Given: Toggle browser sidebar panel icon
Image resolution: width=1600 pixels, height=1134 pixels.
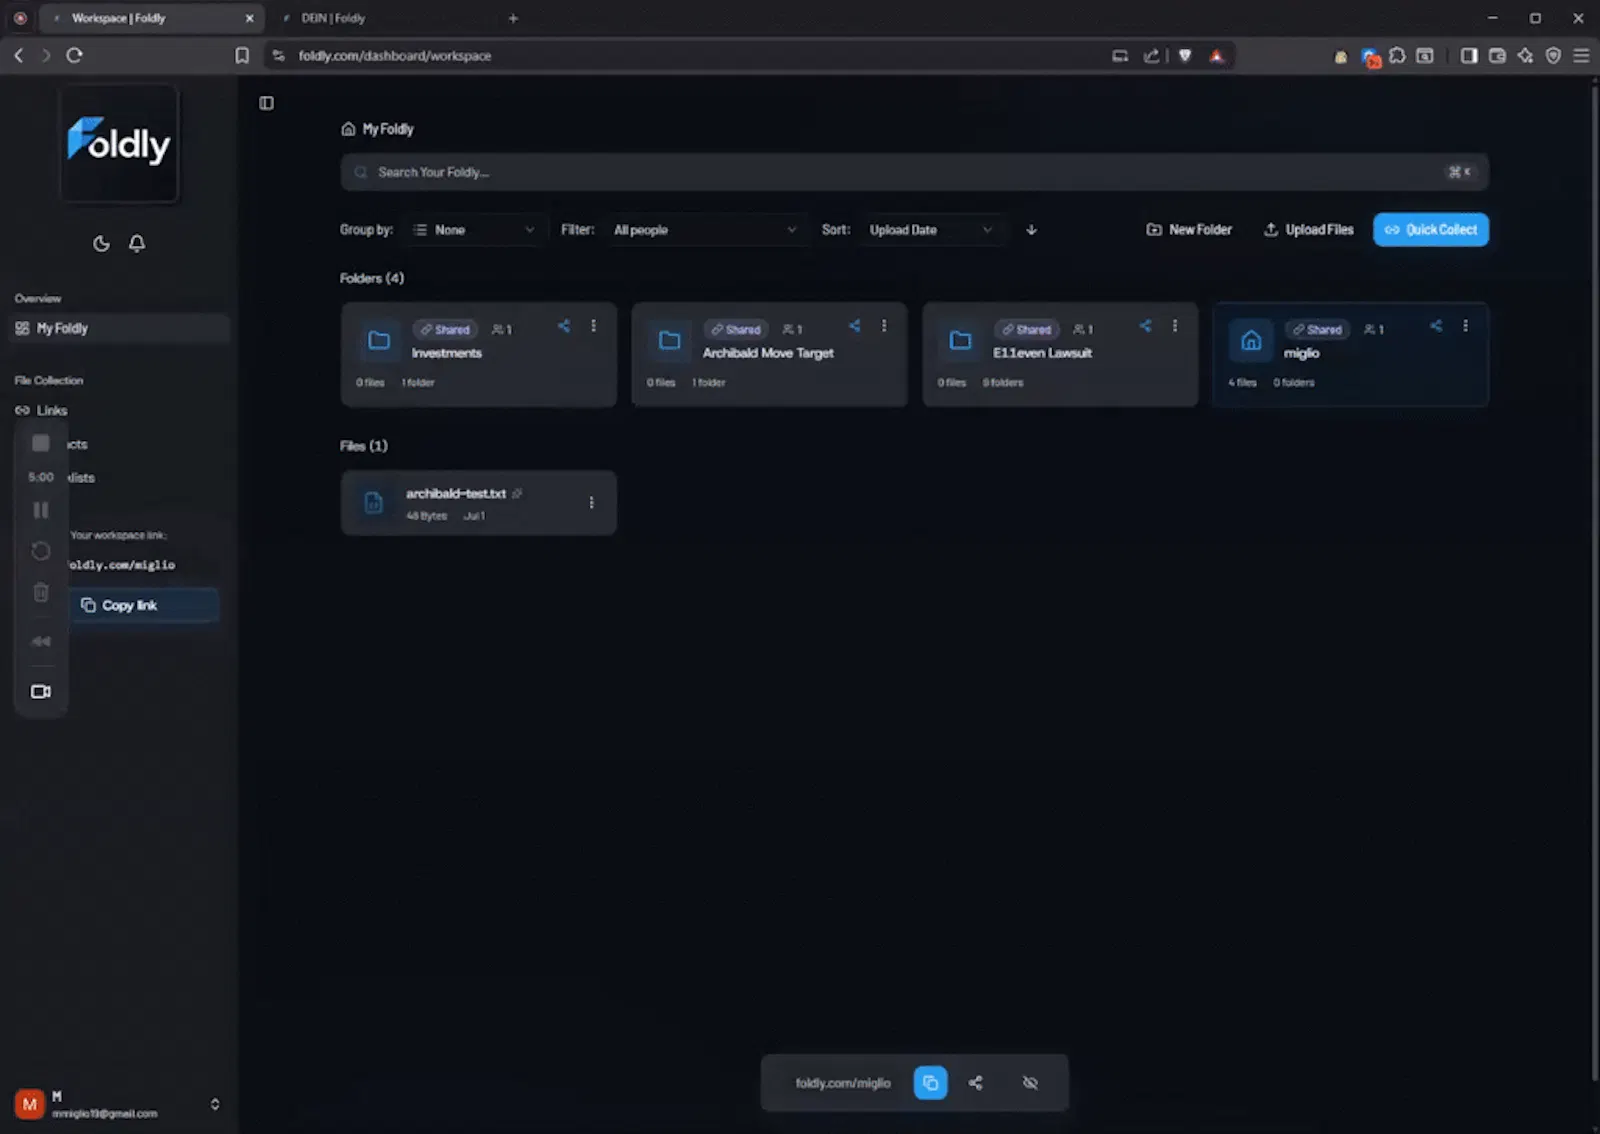Looking at the screenshot, I should (1469, 56).
